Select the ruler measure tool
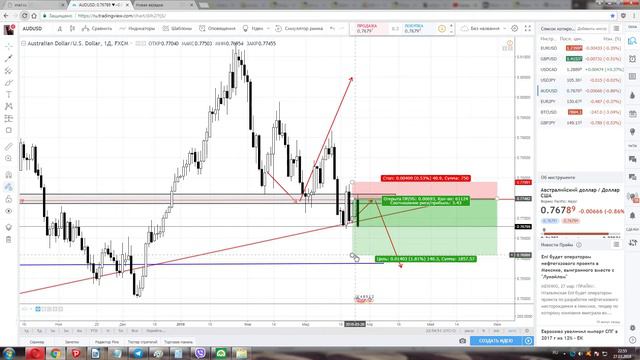Screen dimensions: 640x360 pyautogui.click(x=9, y=146)
